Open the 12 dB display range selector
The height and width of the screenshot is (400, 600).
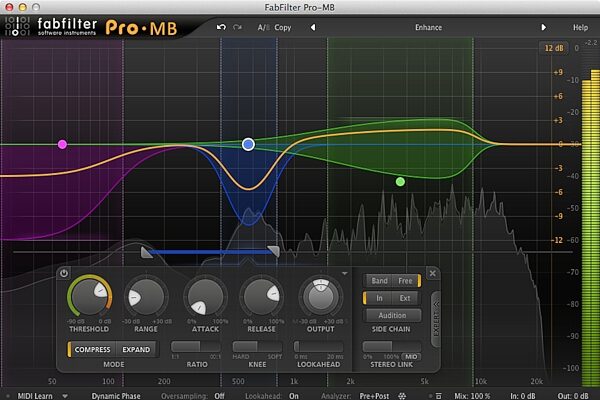click(554, 48)
